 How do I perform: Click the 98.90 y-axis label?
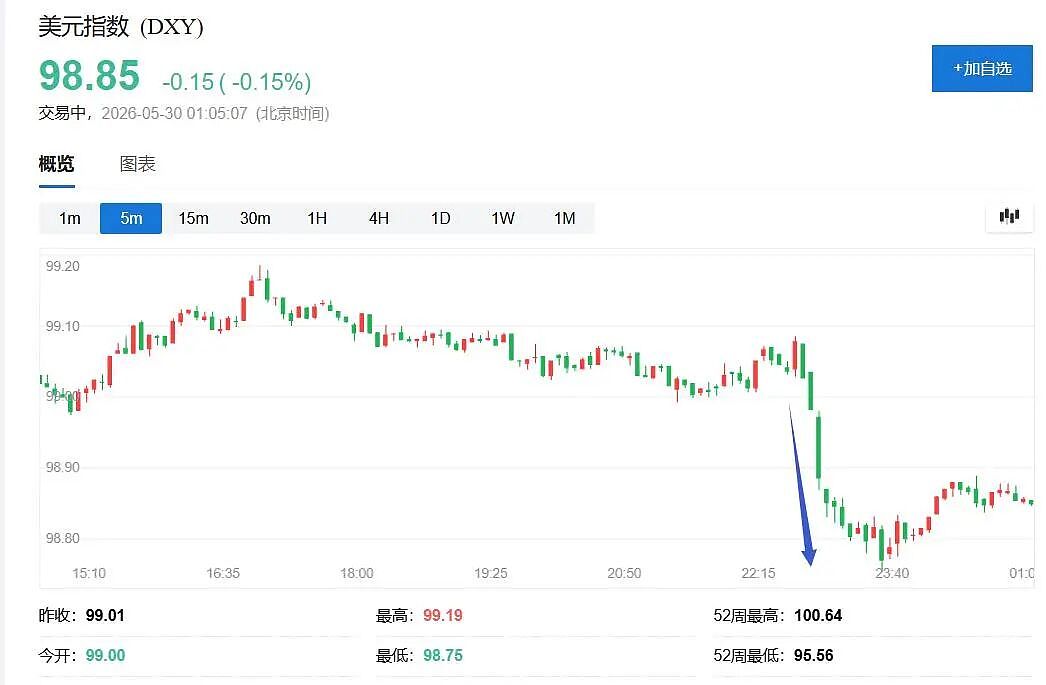click(x=63, y=467)
